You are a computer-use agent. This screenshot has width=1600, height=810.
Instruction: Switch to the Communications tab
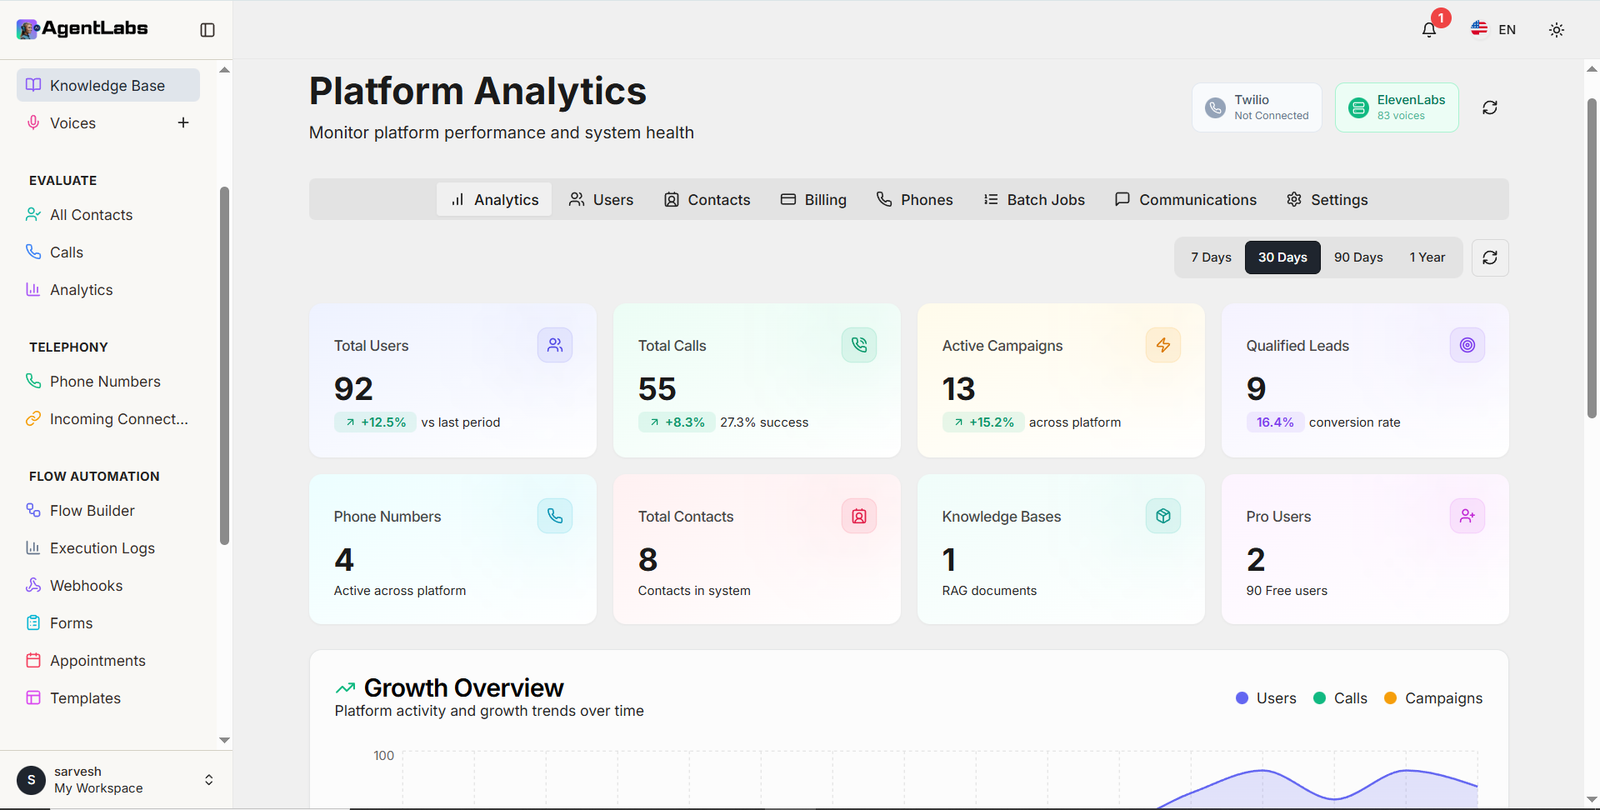click(x=1185, y=199)
